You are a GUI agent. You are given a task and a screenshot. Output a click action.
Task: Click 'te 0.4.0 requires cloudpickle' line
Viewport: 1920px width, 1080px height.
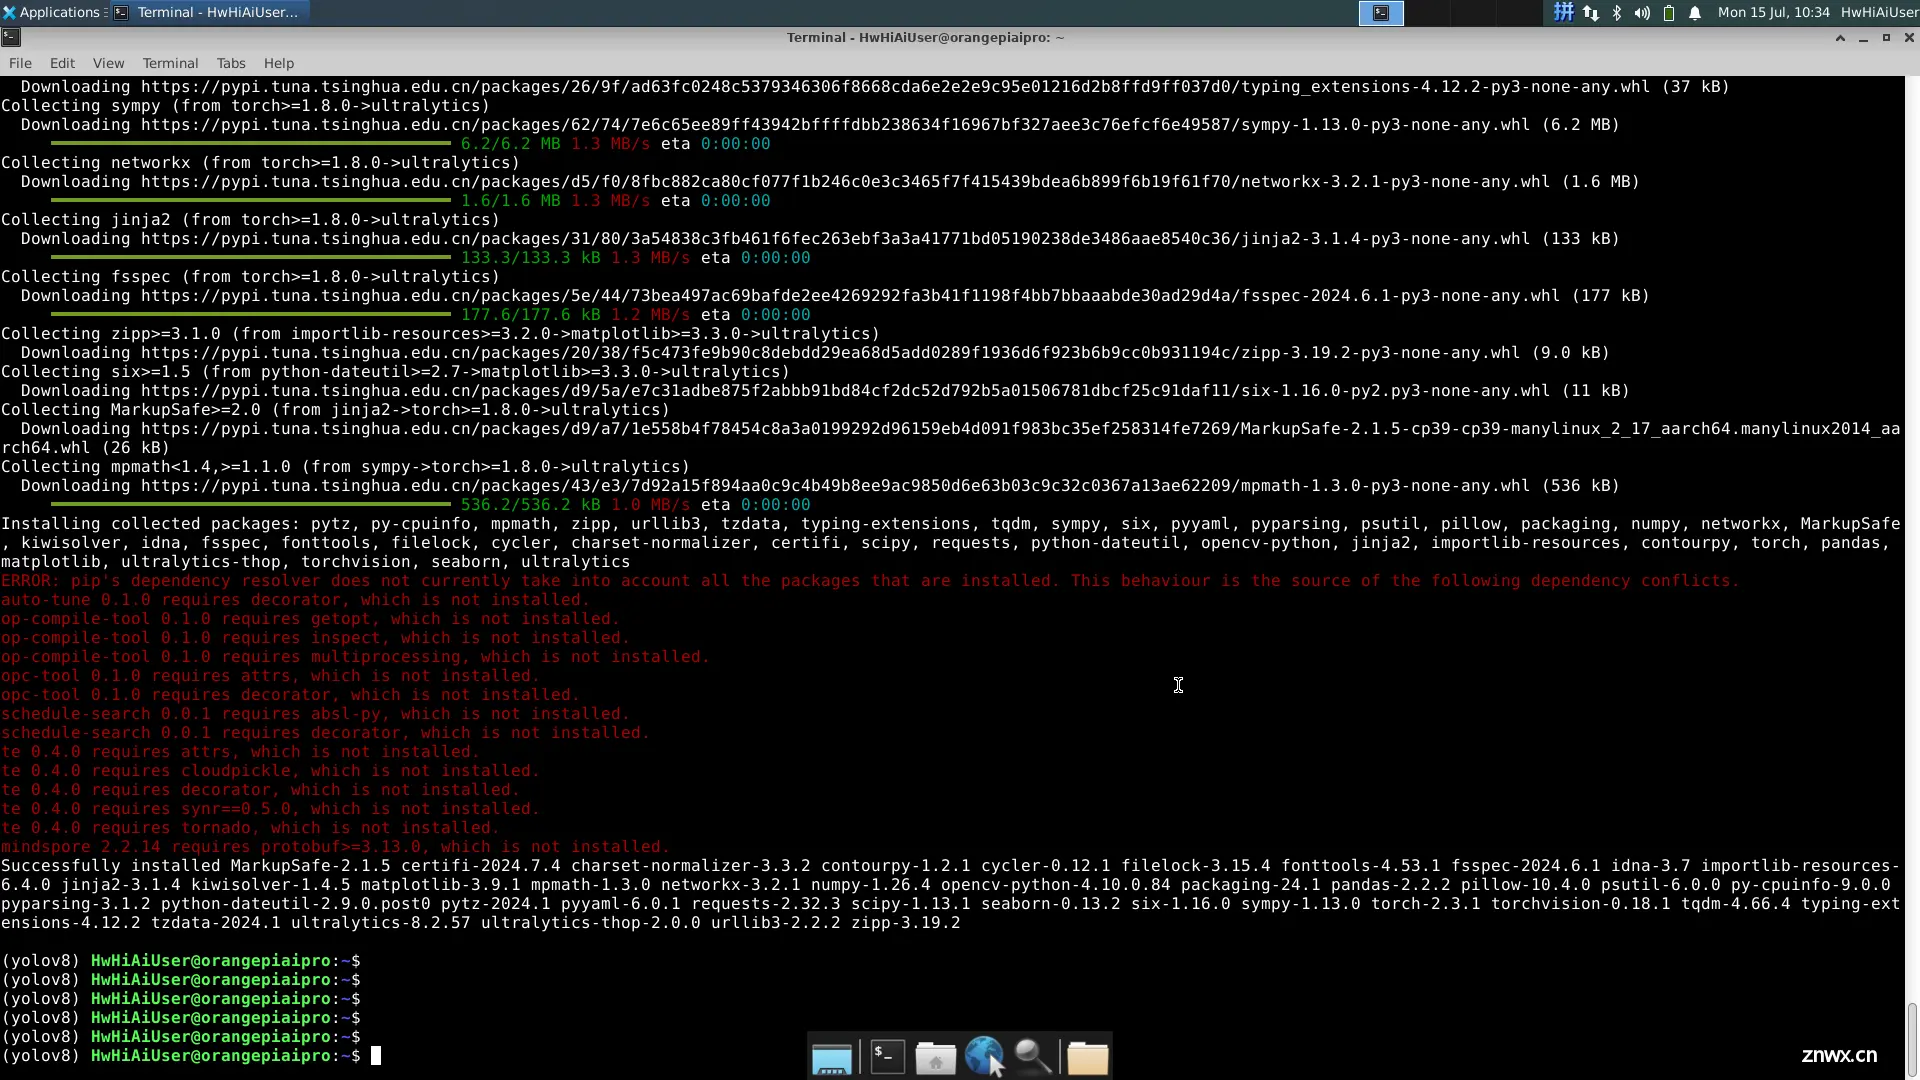click(270, 771)
